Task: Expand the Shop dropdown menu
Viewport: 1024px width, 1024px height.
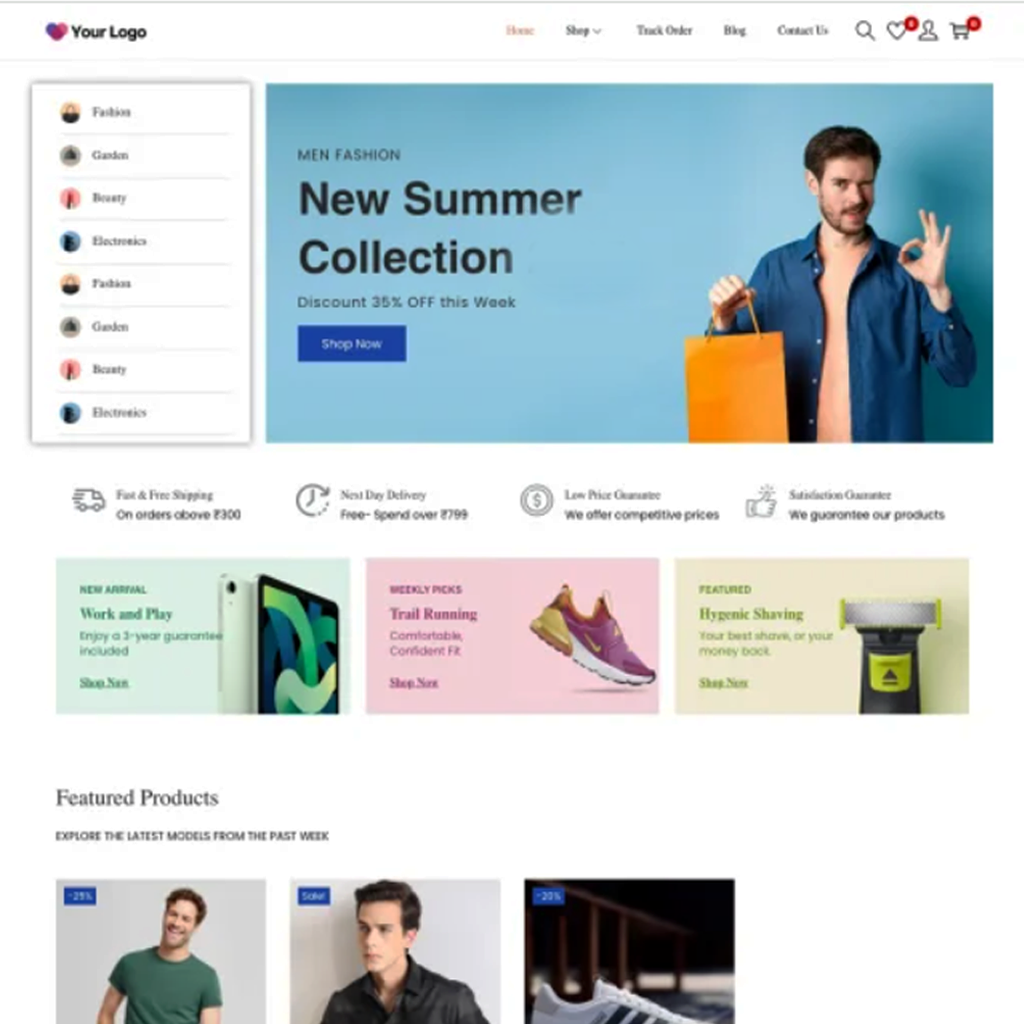Action: tap(583, 31)
